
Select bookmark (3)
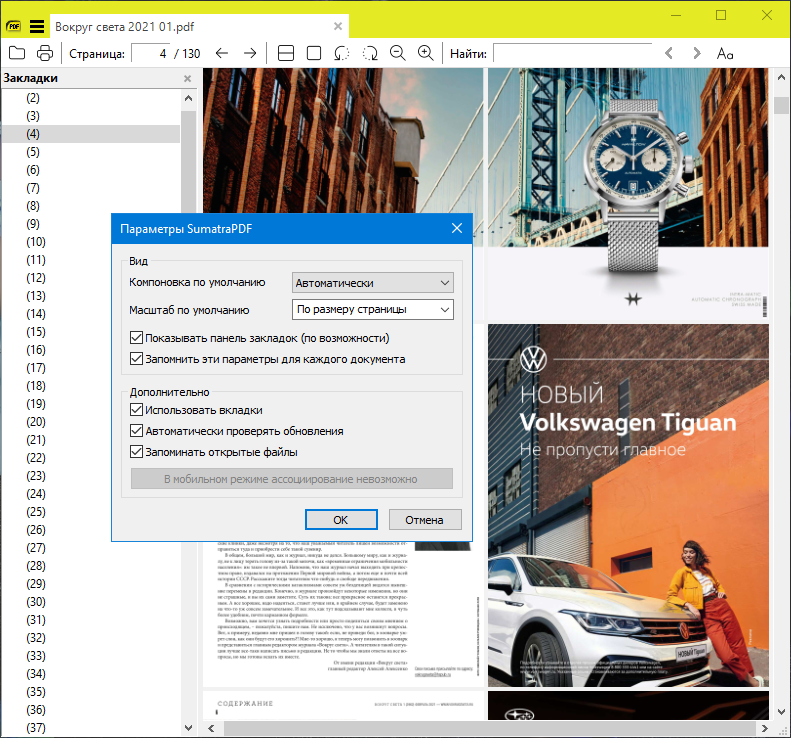(x=33, y=116)
